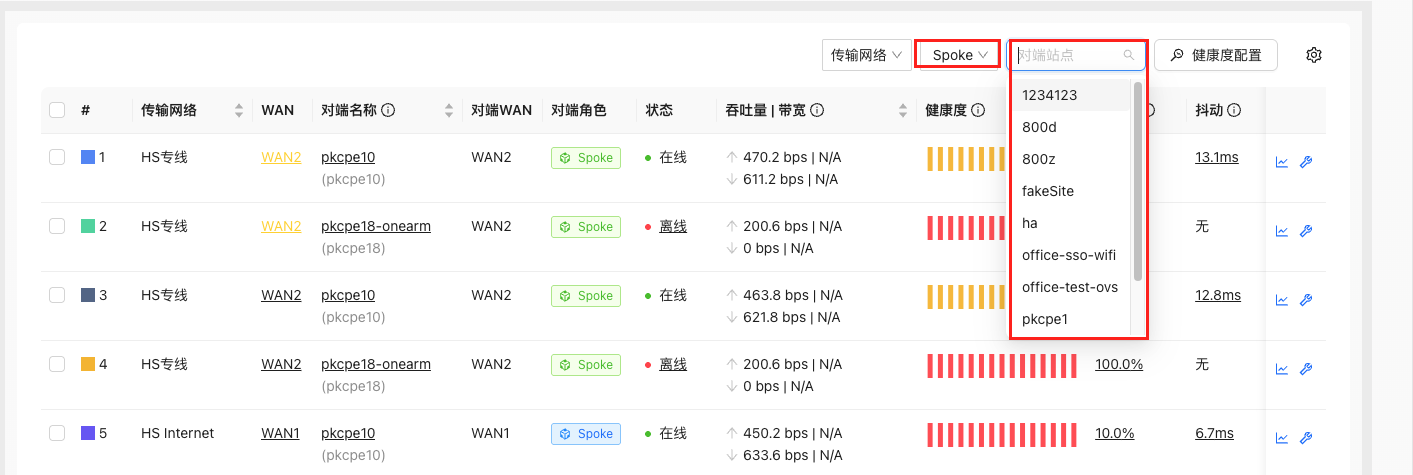Choose office-sso-wifi from site dropdown list
The height and width of the screenshot is (475, 1413).
pyautogui.click(x=1068, y=255)
